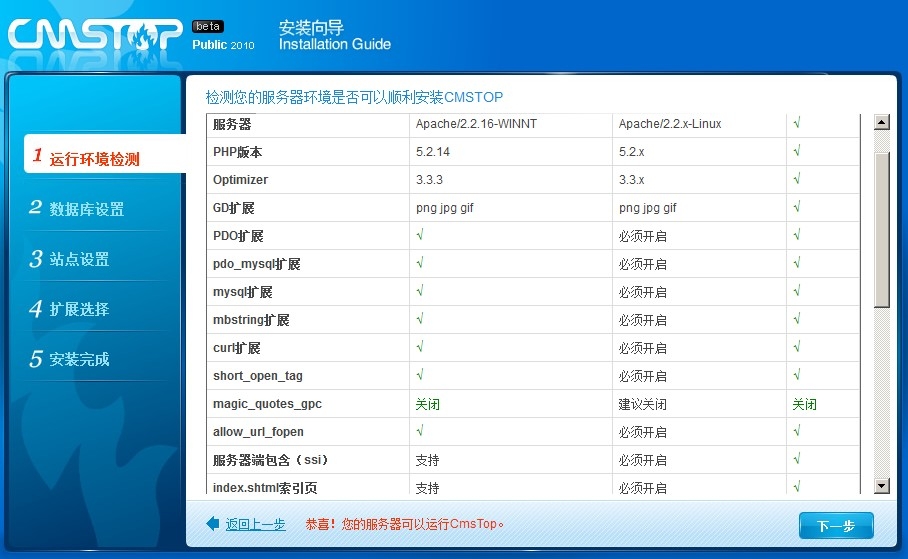Click the scrollbar track below the thumb

[881, 393]
